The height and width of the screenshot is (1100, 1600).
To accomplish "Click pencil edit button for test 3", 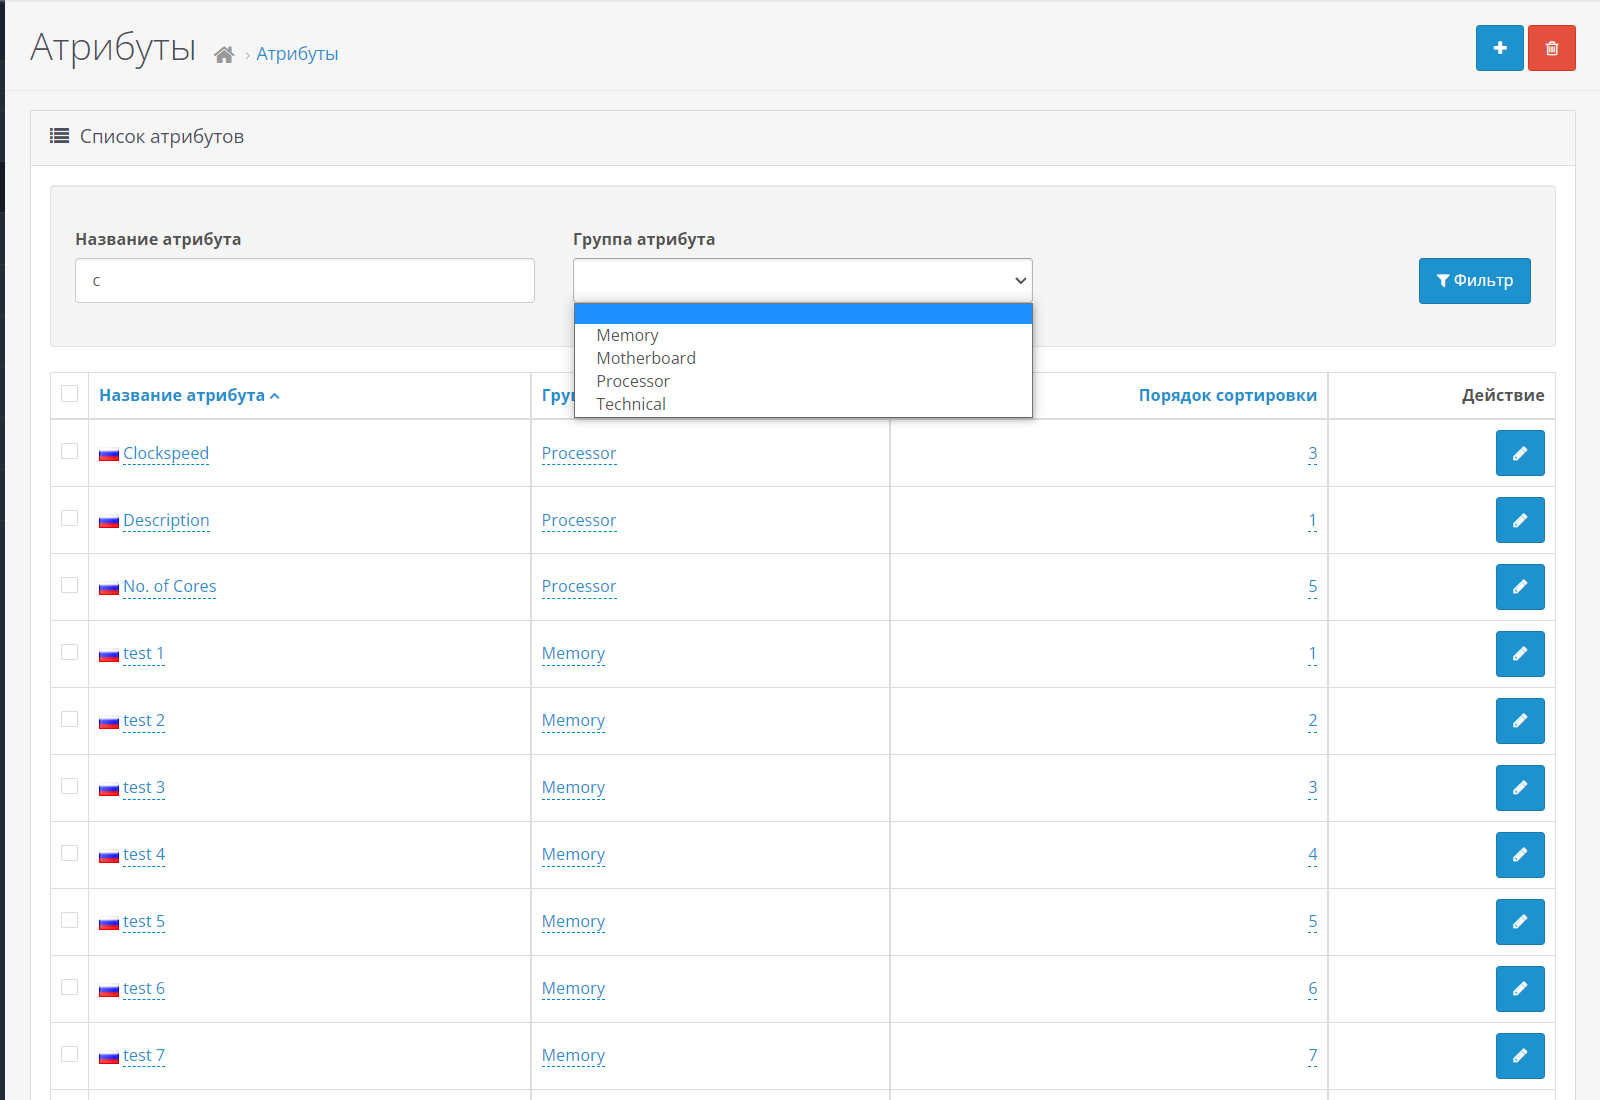I will click(x=1520, y=788).
